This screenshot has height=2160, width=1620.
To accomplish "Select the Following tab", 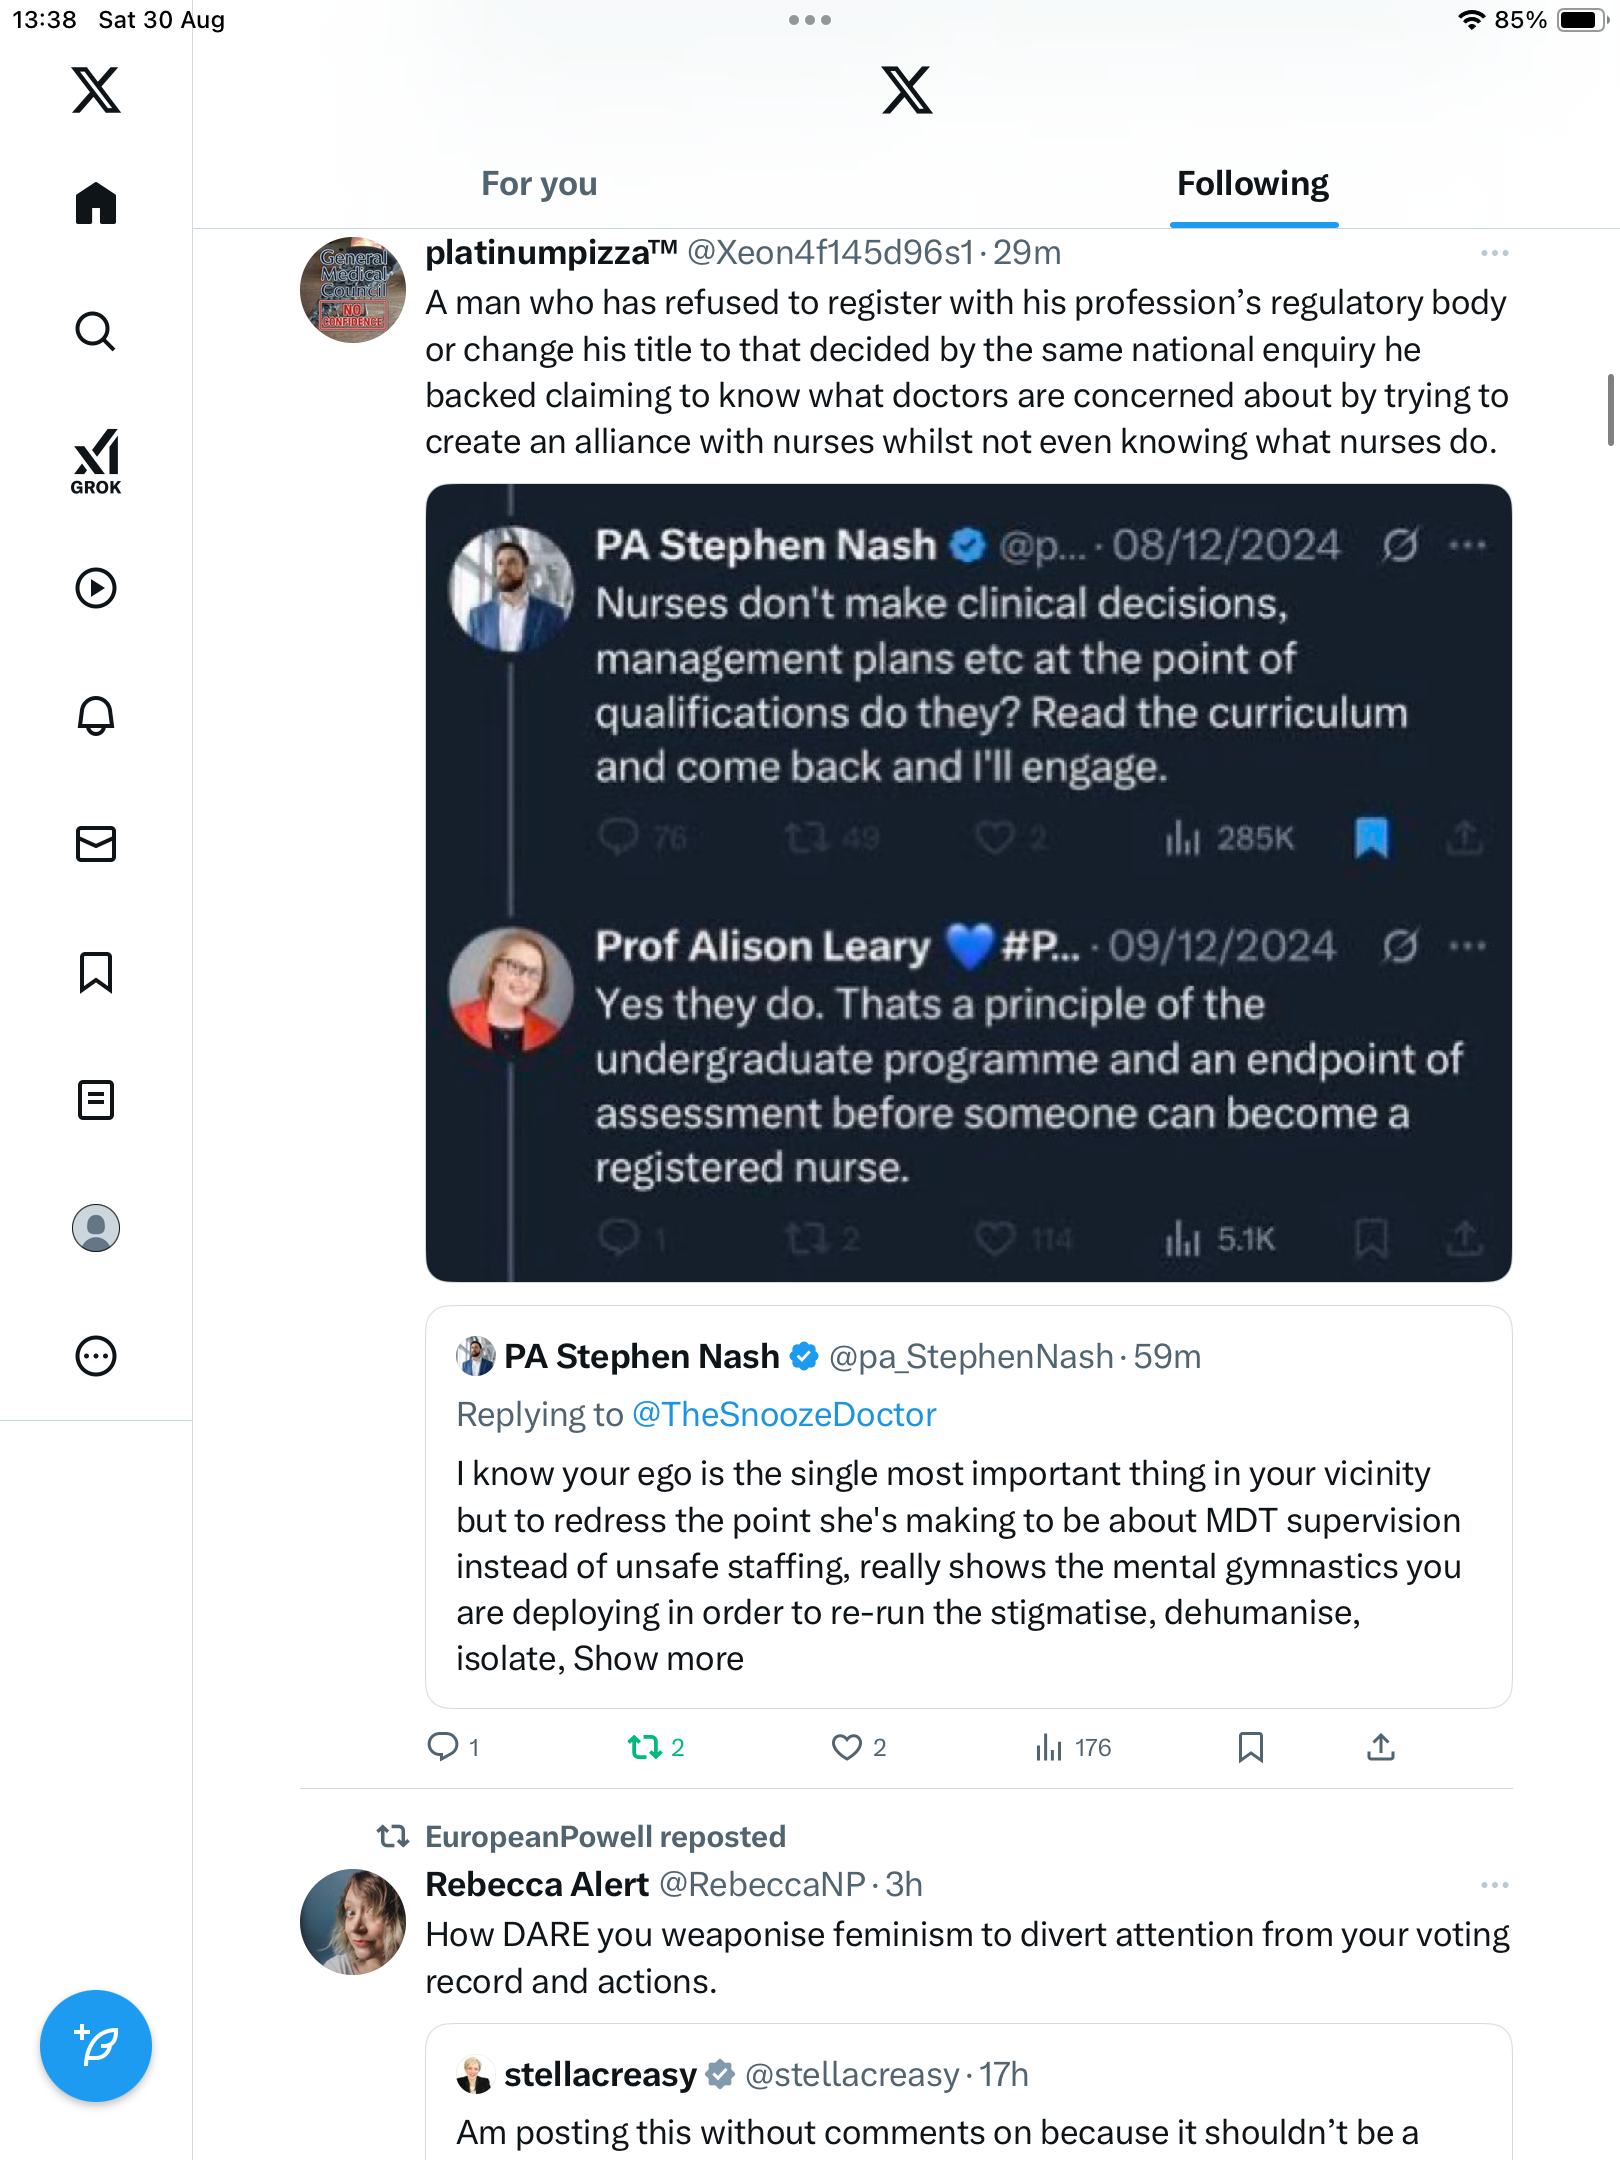I will click(x=1252, y=184).
